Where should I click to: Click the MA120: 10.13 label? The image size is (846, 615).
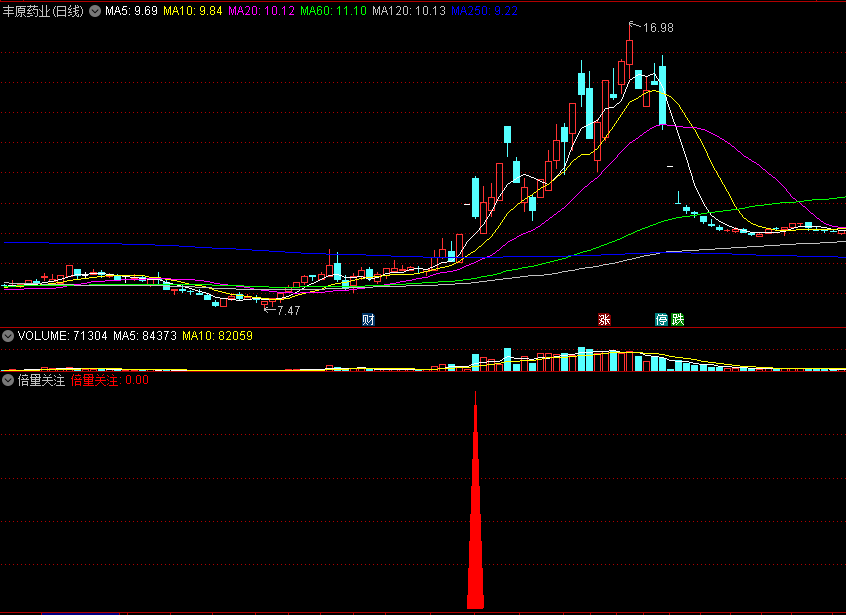point(409,11)
